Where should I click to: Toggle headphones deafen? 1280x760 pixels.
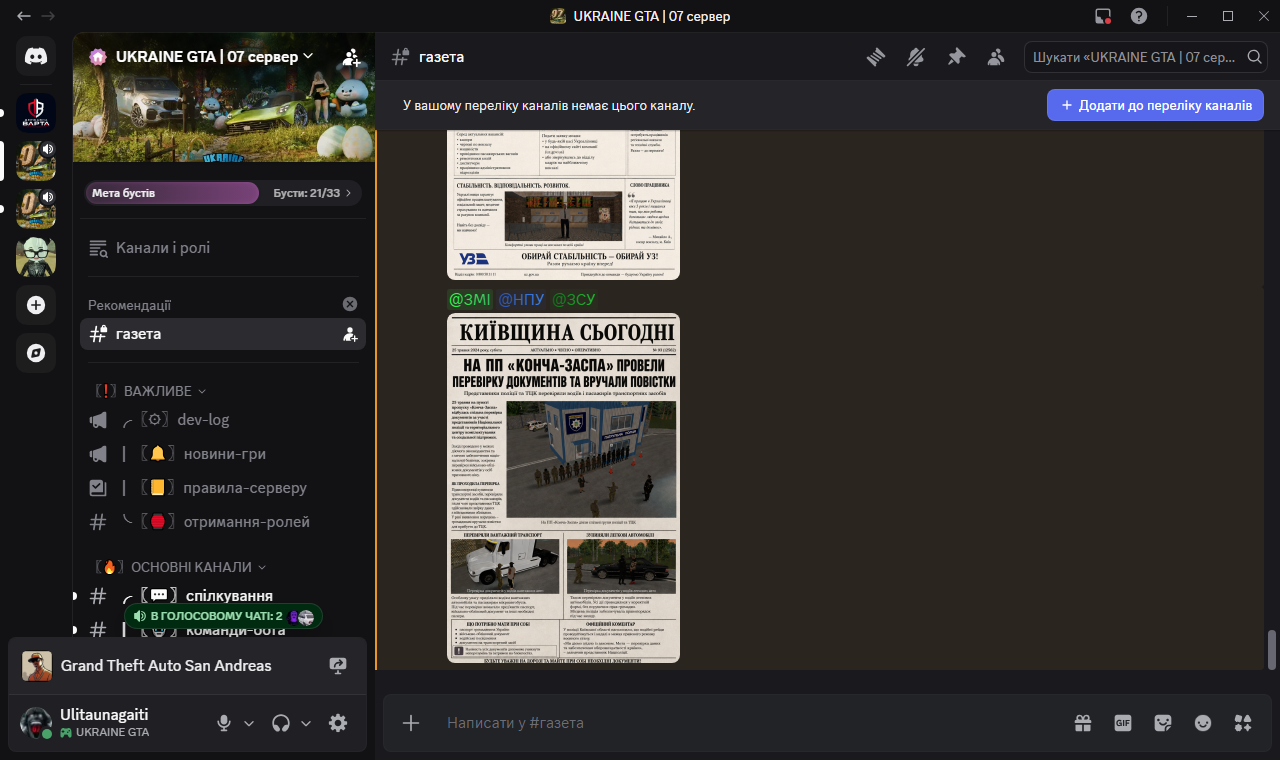[x=281, y=722]
